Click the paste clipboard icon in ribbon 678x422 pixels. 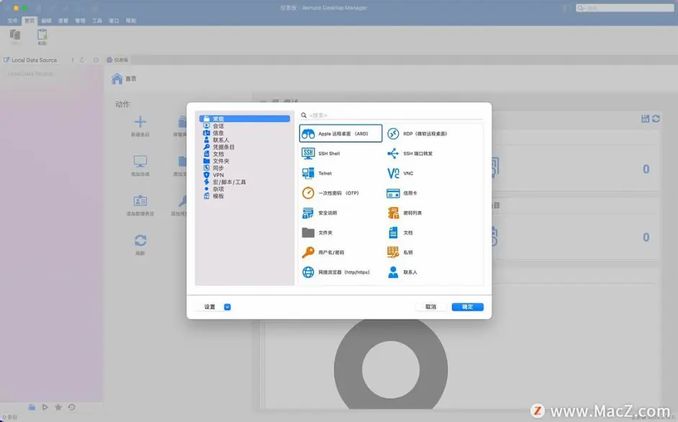42,36
